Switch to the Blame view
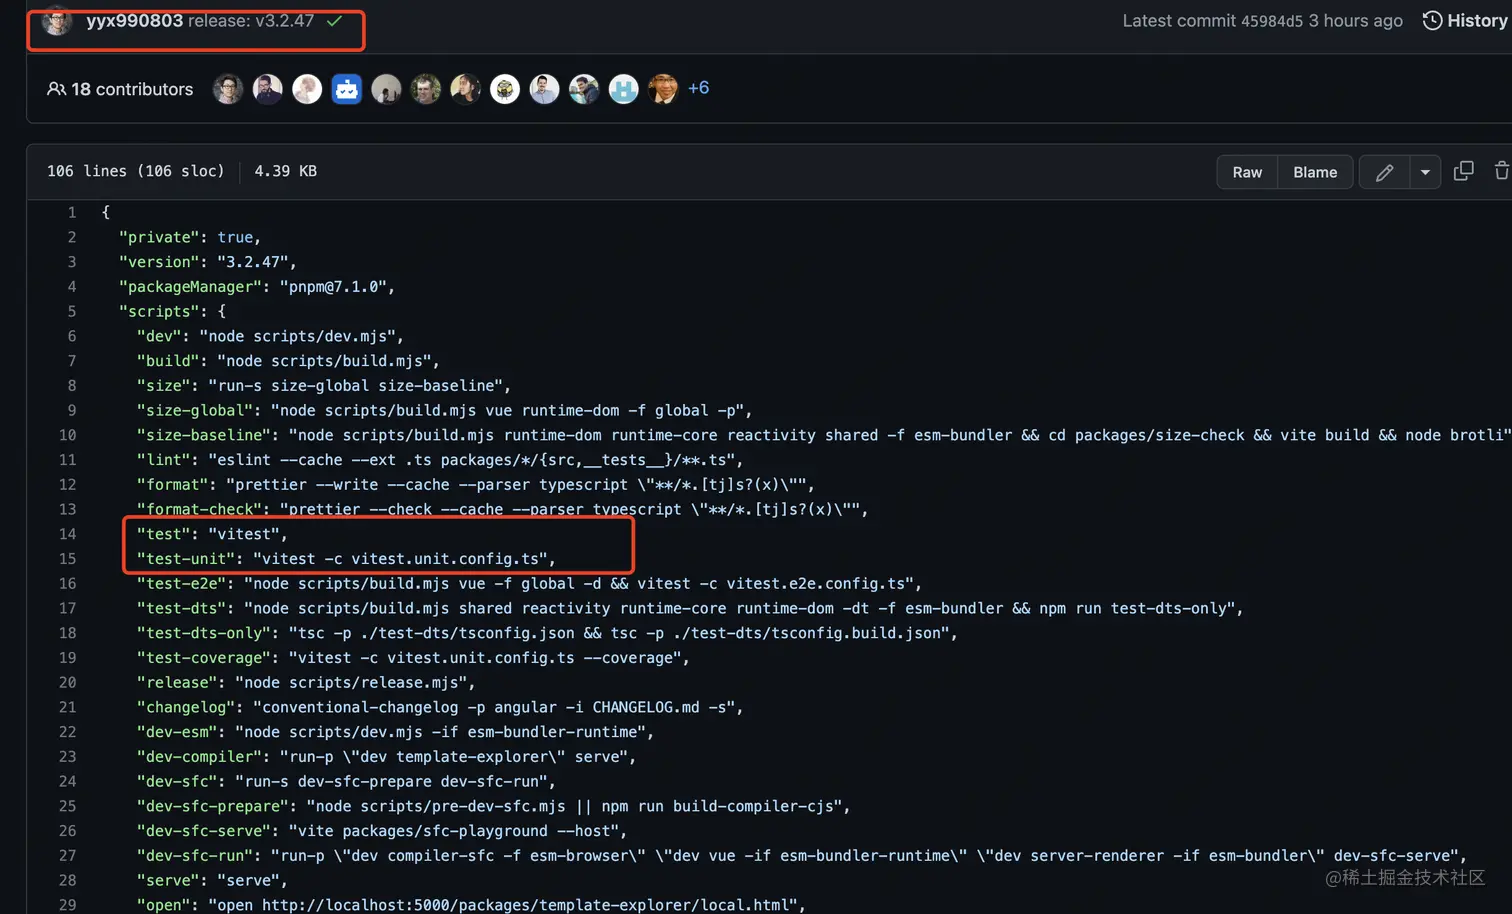The height and width of the screenshot is (914, 1512). coord(1315,172)
